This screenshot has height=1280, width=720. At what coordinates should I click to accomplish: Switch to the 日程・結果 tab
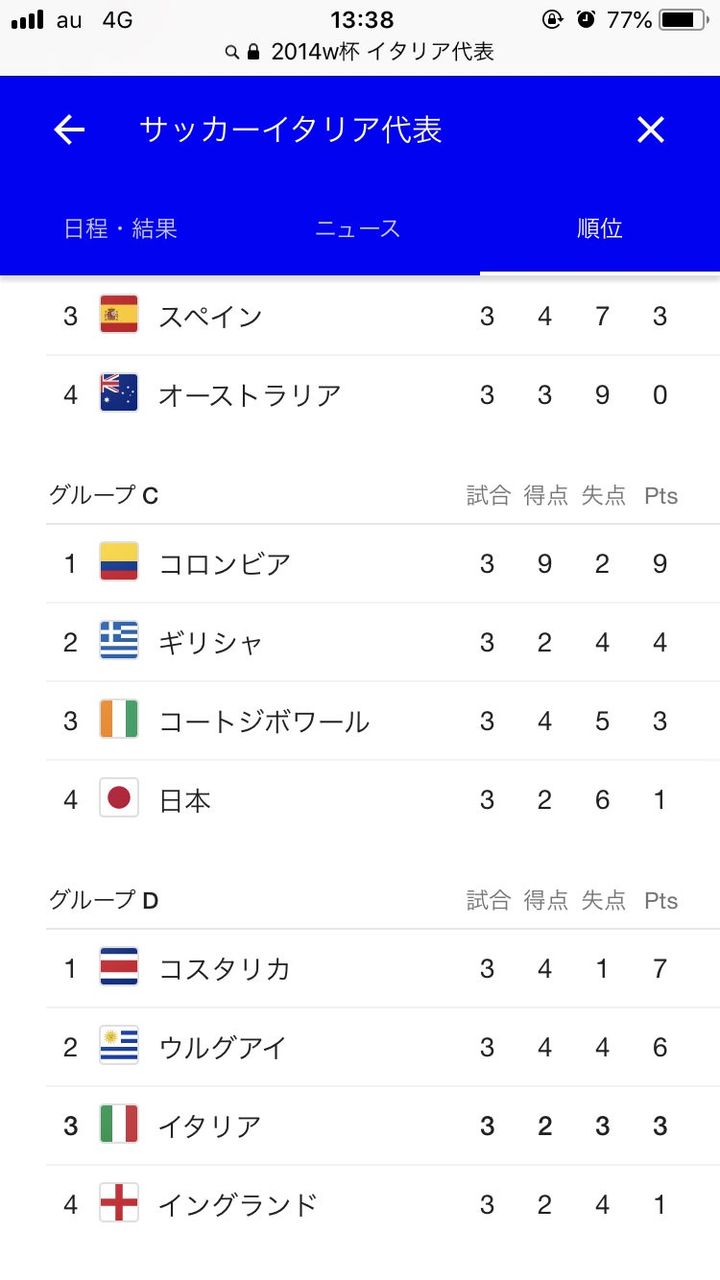(x=120, y=229)
